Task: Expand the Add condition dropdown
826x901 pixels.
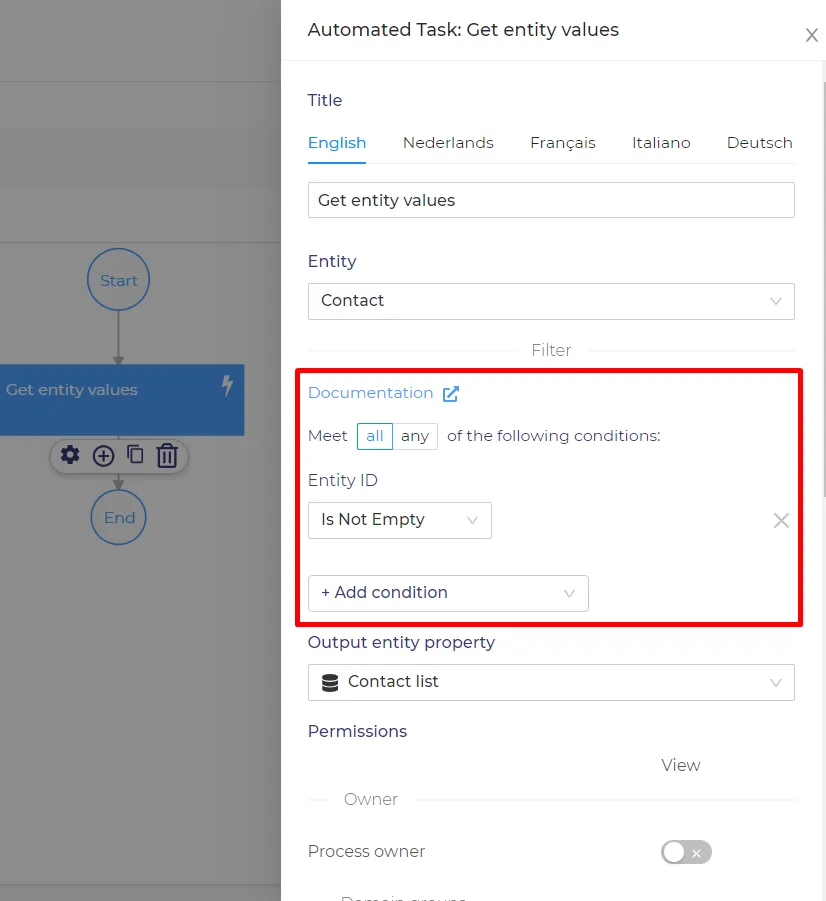Action: click(448, 593)
